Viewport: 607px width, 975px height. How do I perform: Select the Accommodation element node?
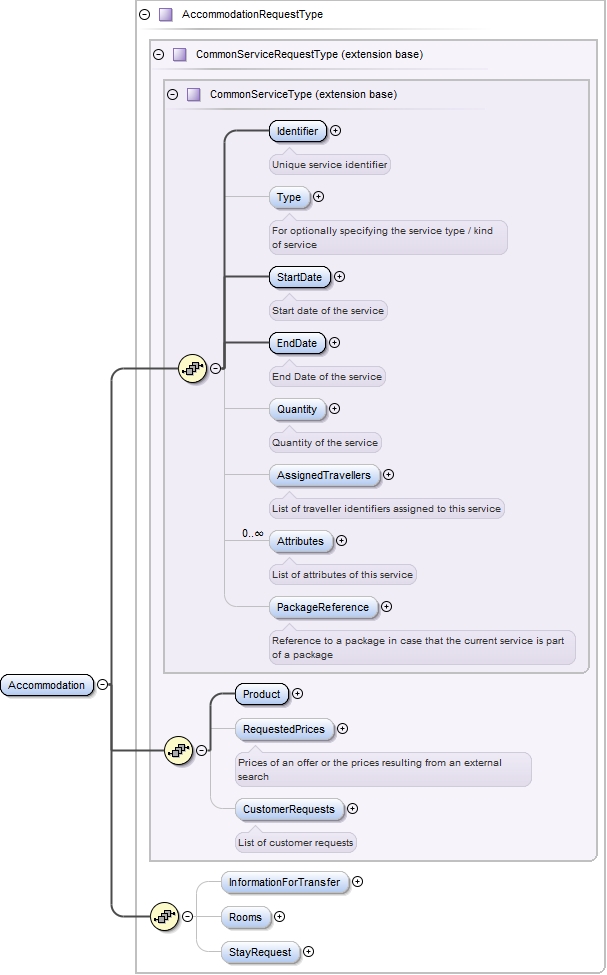click(x=47, y=685)
